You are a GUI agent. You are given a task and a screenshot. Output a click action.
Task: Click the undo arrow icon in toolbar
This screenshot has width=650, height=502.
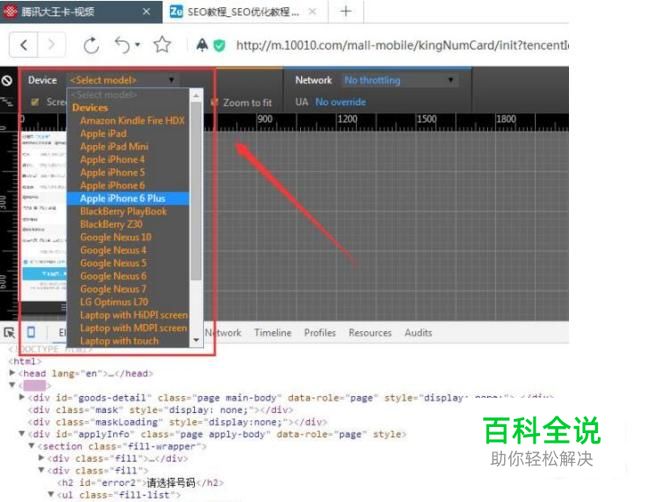[123, 45]
